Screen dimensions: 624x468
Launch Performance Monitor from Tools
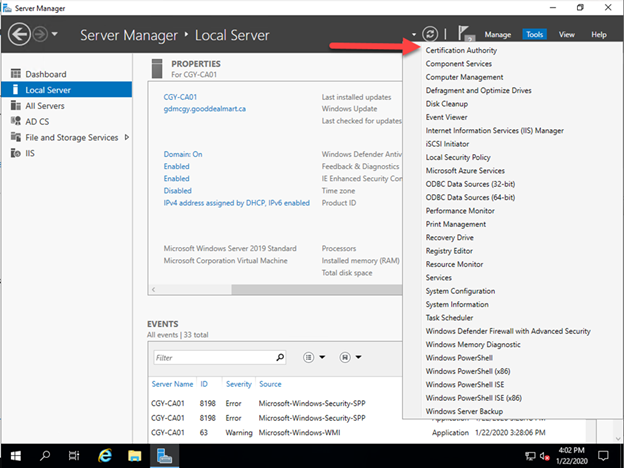tap(460, 211)
